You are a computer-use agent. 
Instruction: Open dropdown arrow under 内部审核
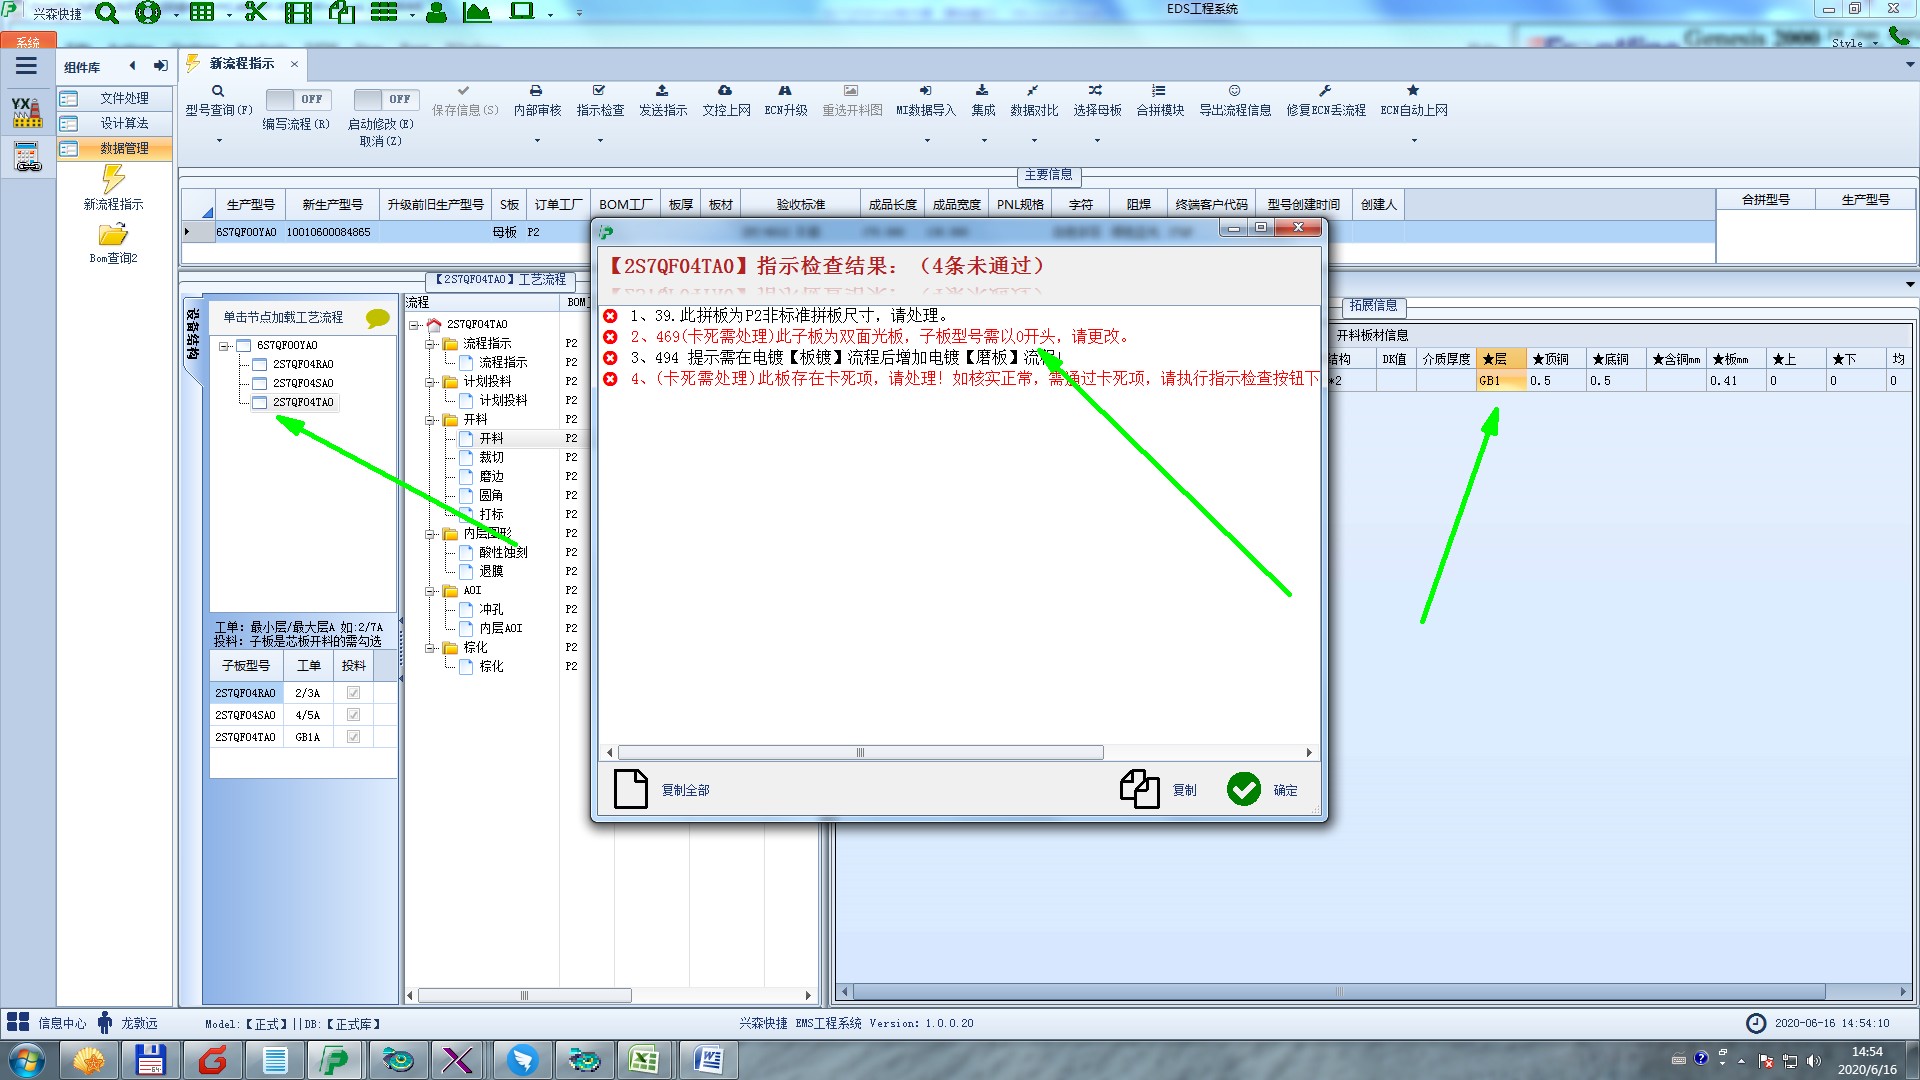[x=536, y=140]
